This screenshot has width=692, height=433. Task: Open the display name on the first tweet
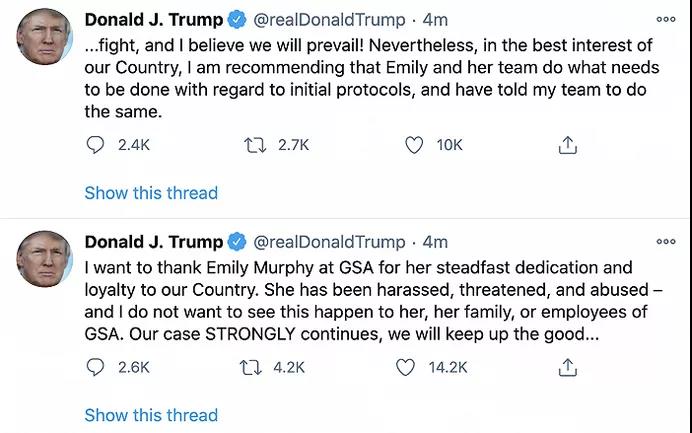pyautogui.click(x=154, y=19)
